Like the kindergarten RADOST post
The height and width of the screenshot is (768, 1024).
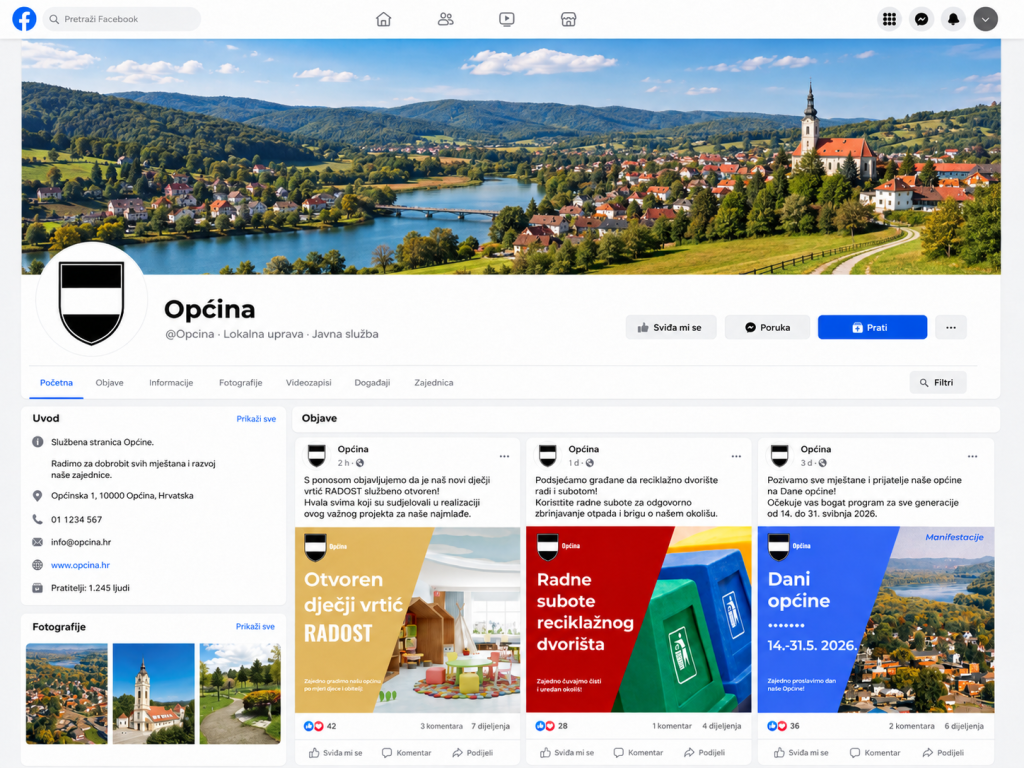click(335, 753)
